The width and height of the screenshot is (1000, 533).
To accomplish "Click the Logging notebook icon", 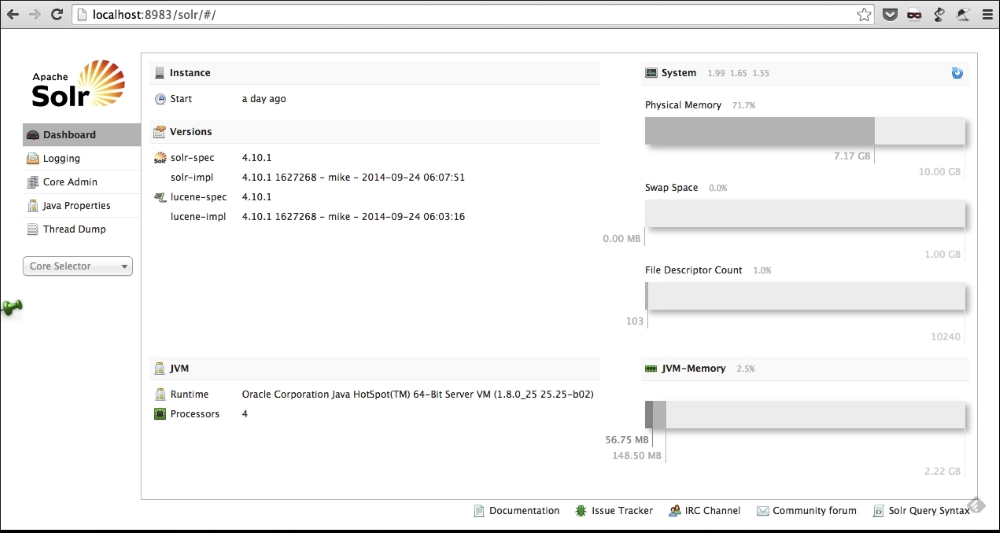I will point(33,158).
